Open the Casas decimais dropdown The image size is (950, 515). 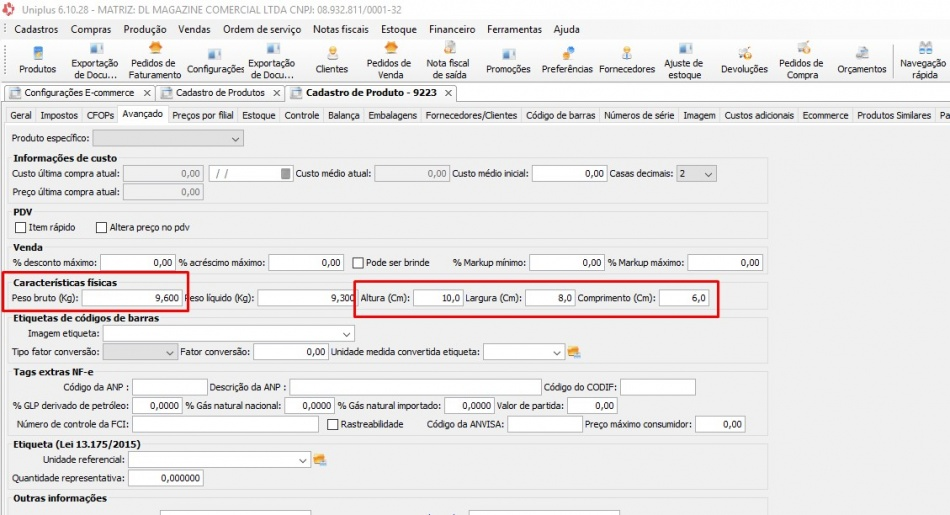click(x=696, y=173)
